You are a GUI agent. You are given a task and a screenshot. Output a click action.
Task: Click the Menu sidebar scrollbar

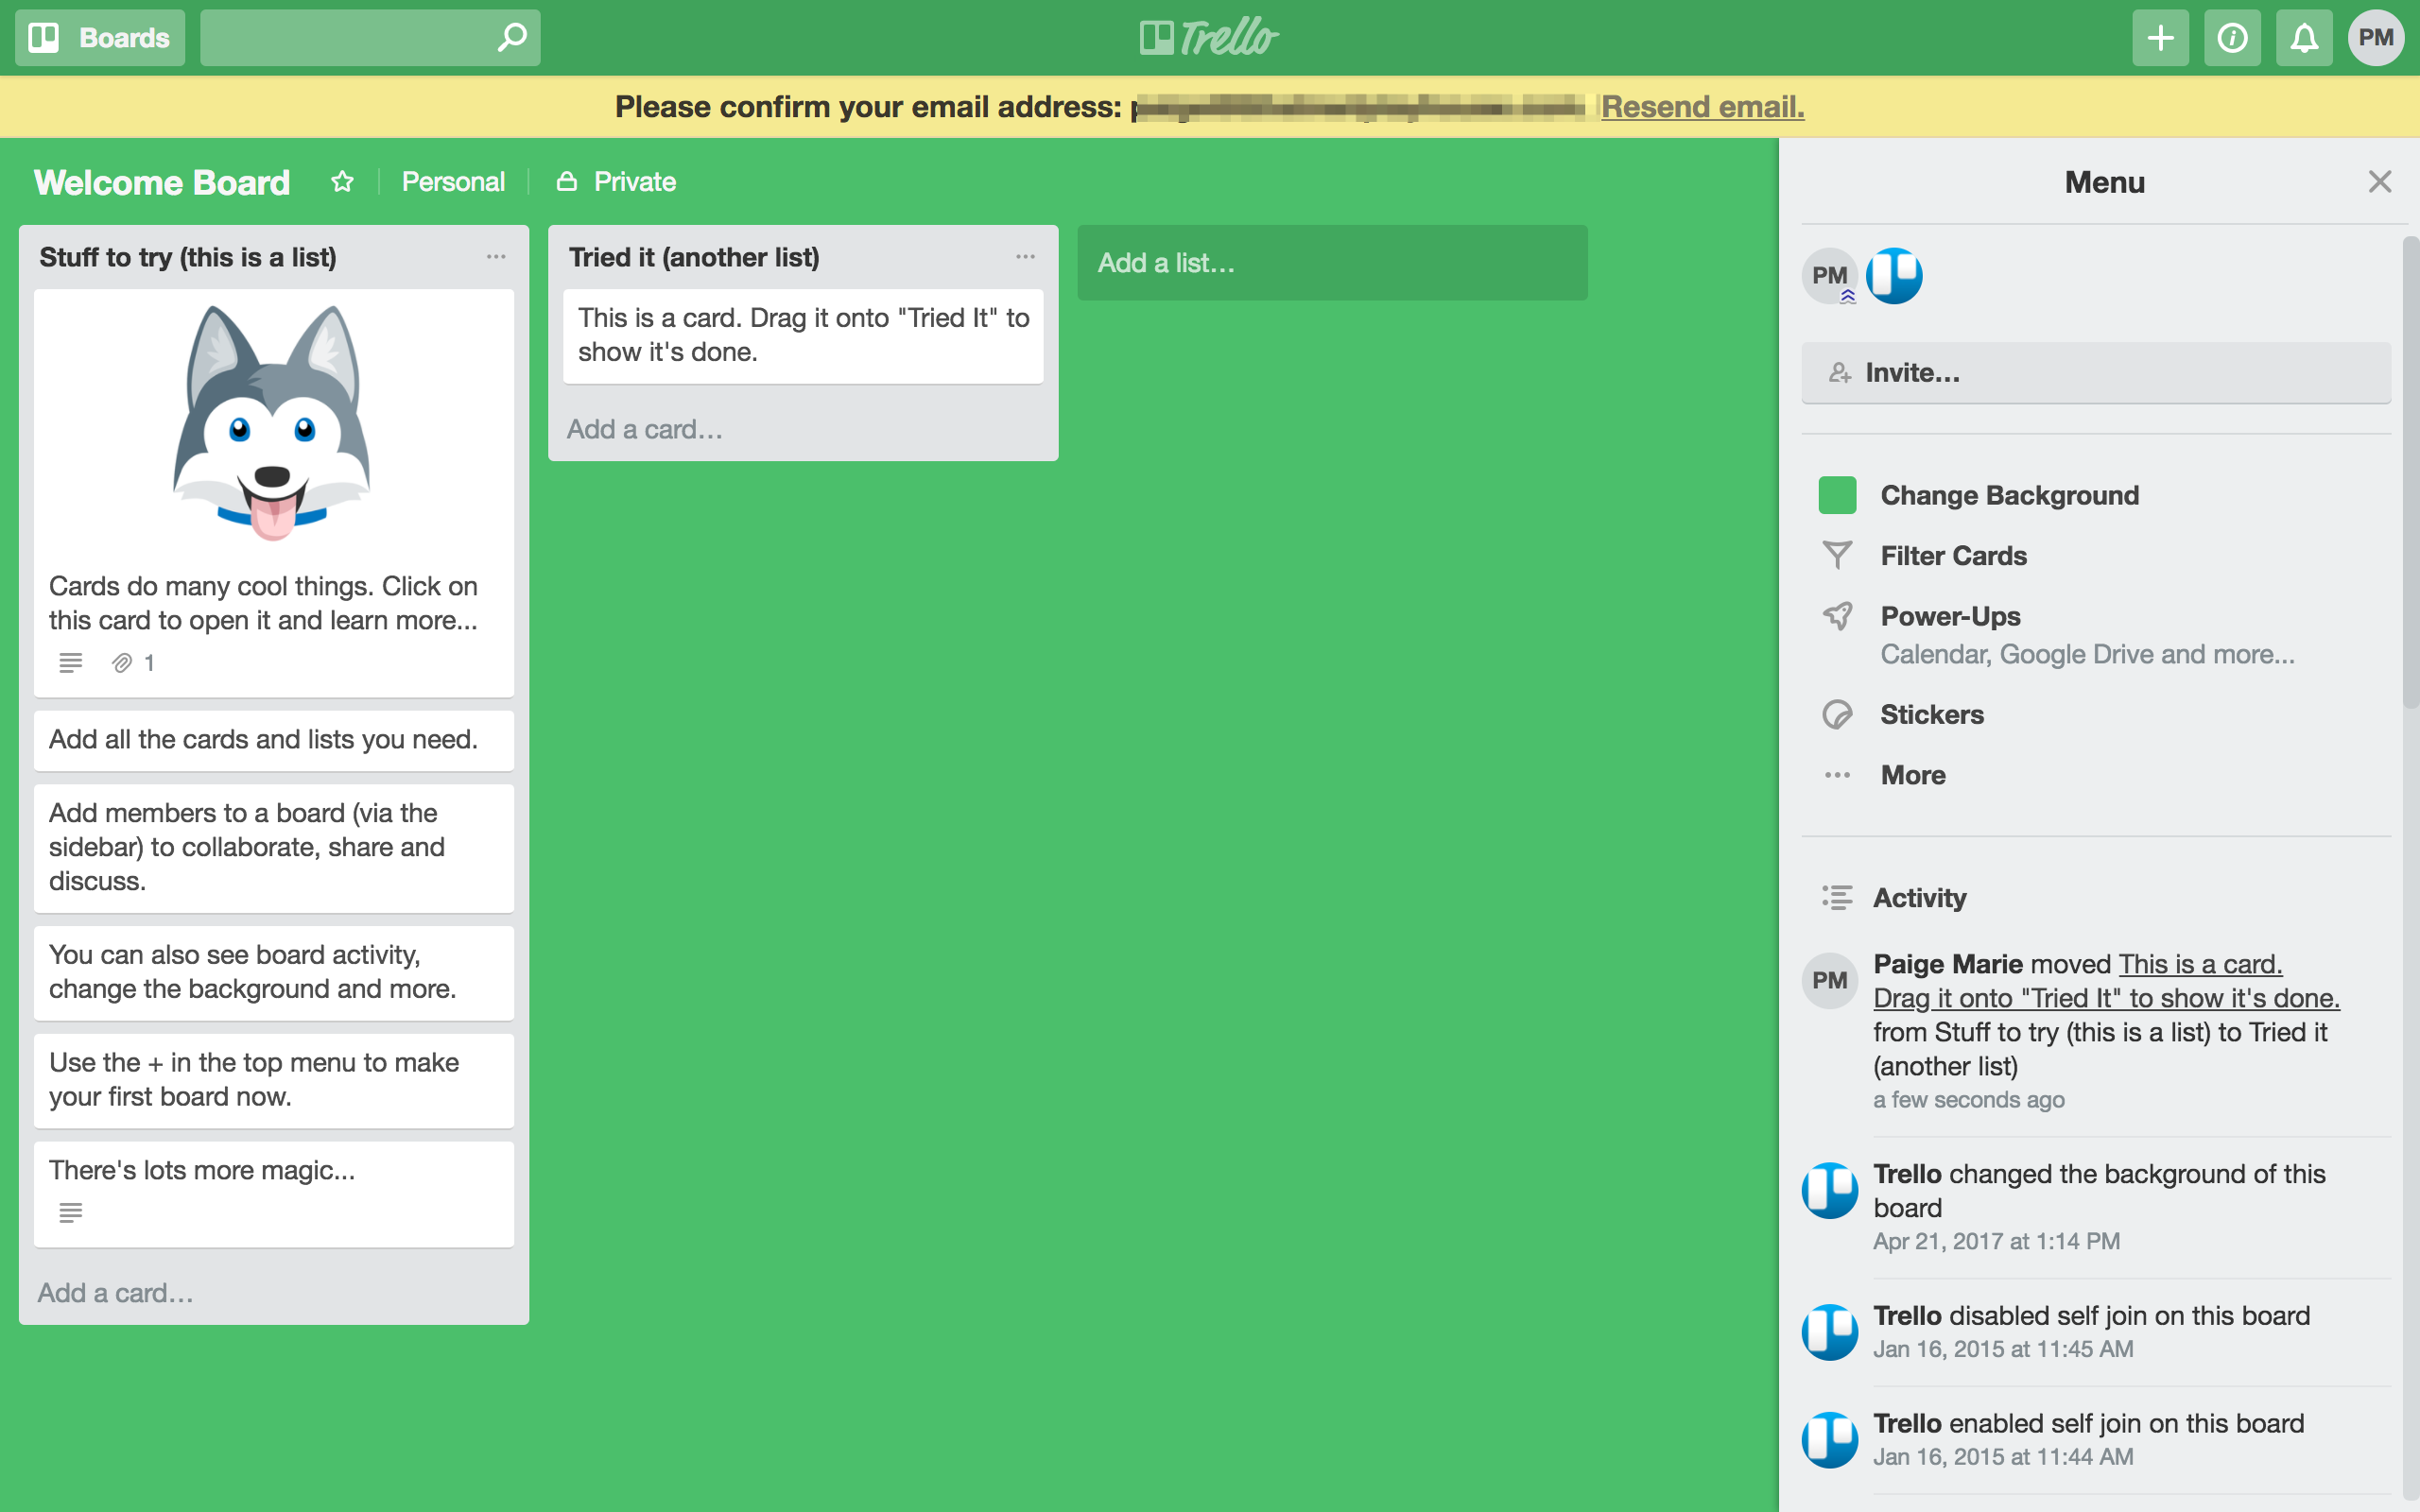click(x=2410, y=470)
